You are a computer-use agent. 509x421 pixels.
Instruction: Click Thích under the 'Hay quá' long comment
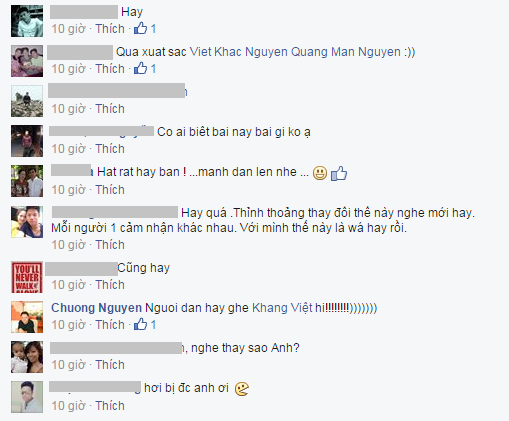[x=110, y=245]
